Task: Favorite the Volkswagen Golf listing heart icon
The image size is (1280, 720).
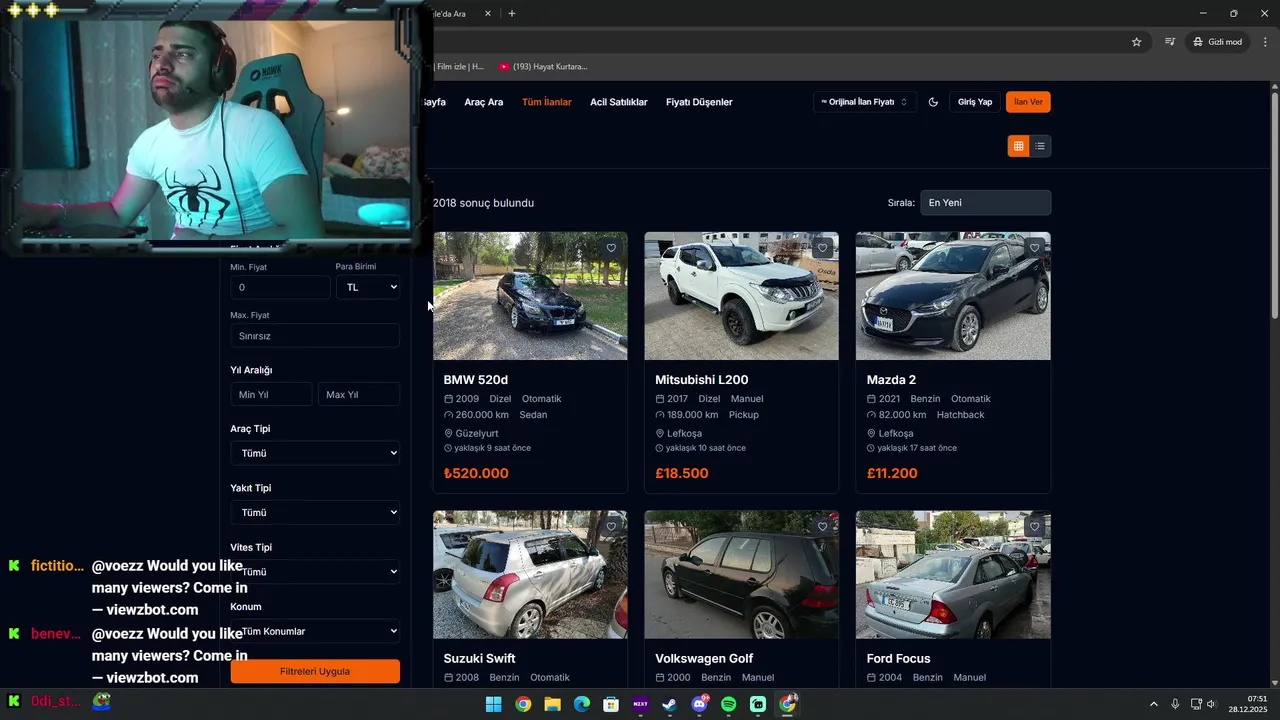Action: click(823, 527)
